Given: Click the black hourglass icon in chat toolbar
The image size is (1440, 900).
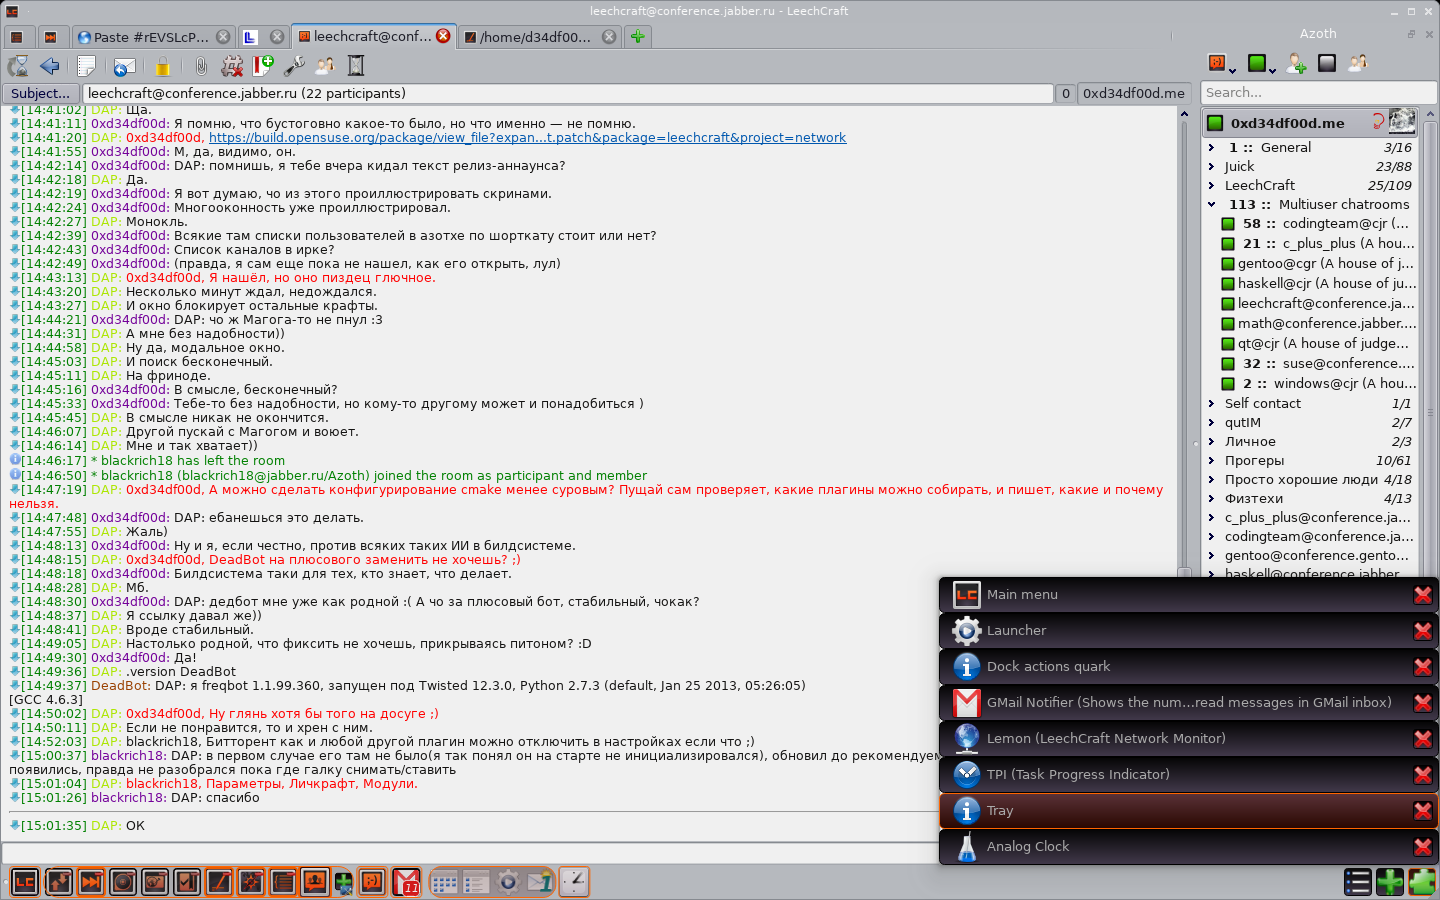Looking at the screenshot, I should 356,66.
